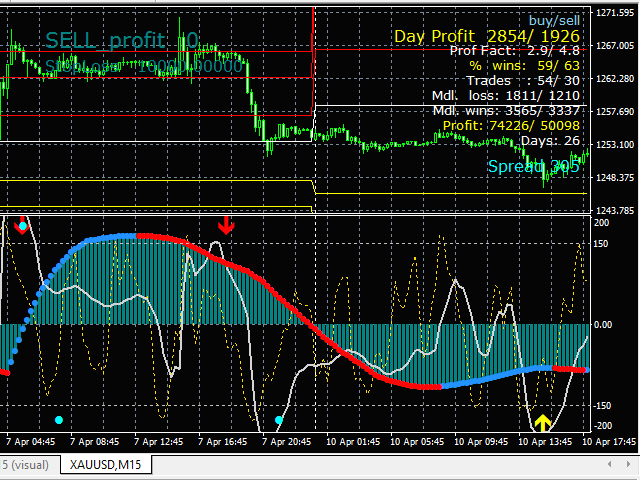The image size is (640, 480).
Task: Click the cyan dot circled in red
Action: (x=22, y=226)
